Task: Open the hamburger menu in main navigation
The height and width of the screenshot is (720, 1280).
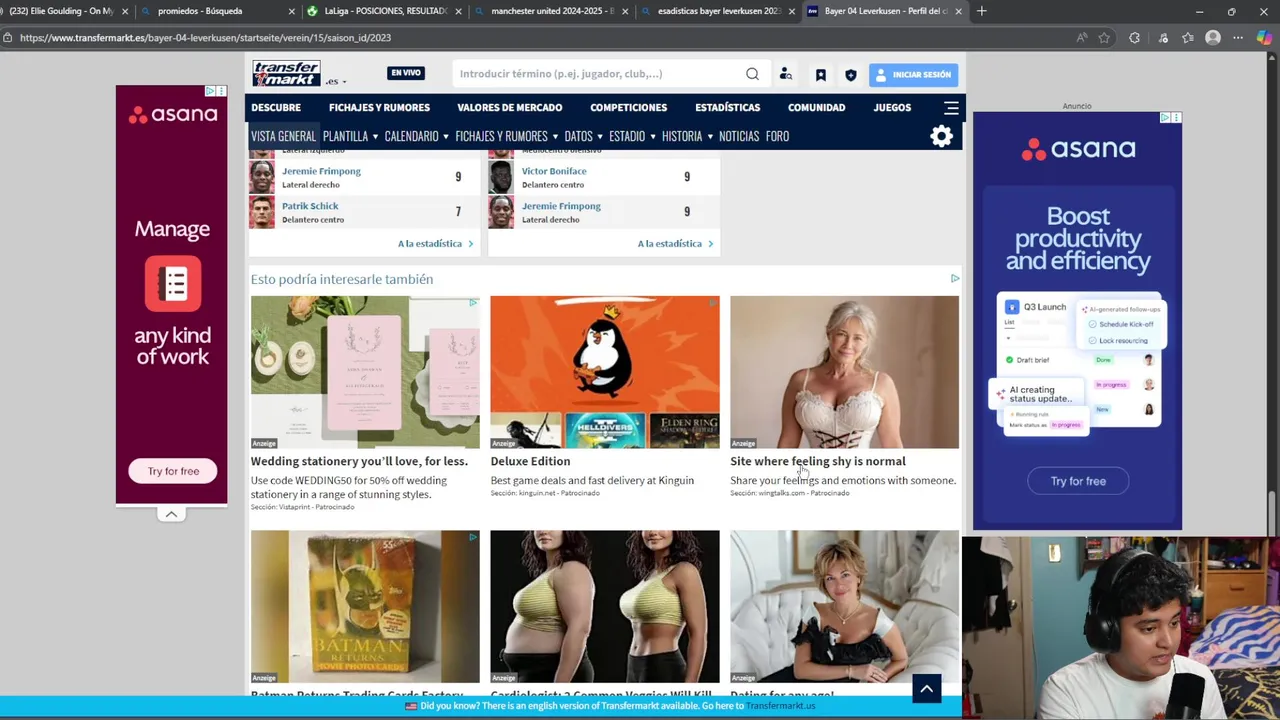Action: pos(951,108)
